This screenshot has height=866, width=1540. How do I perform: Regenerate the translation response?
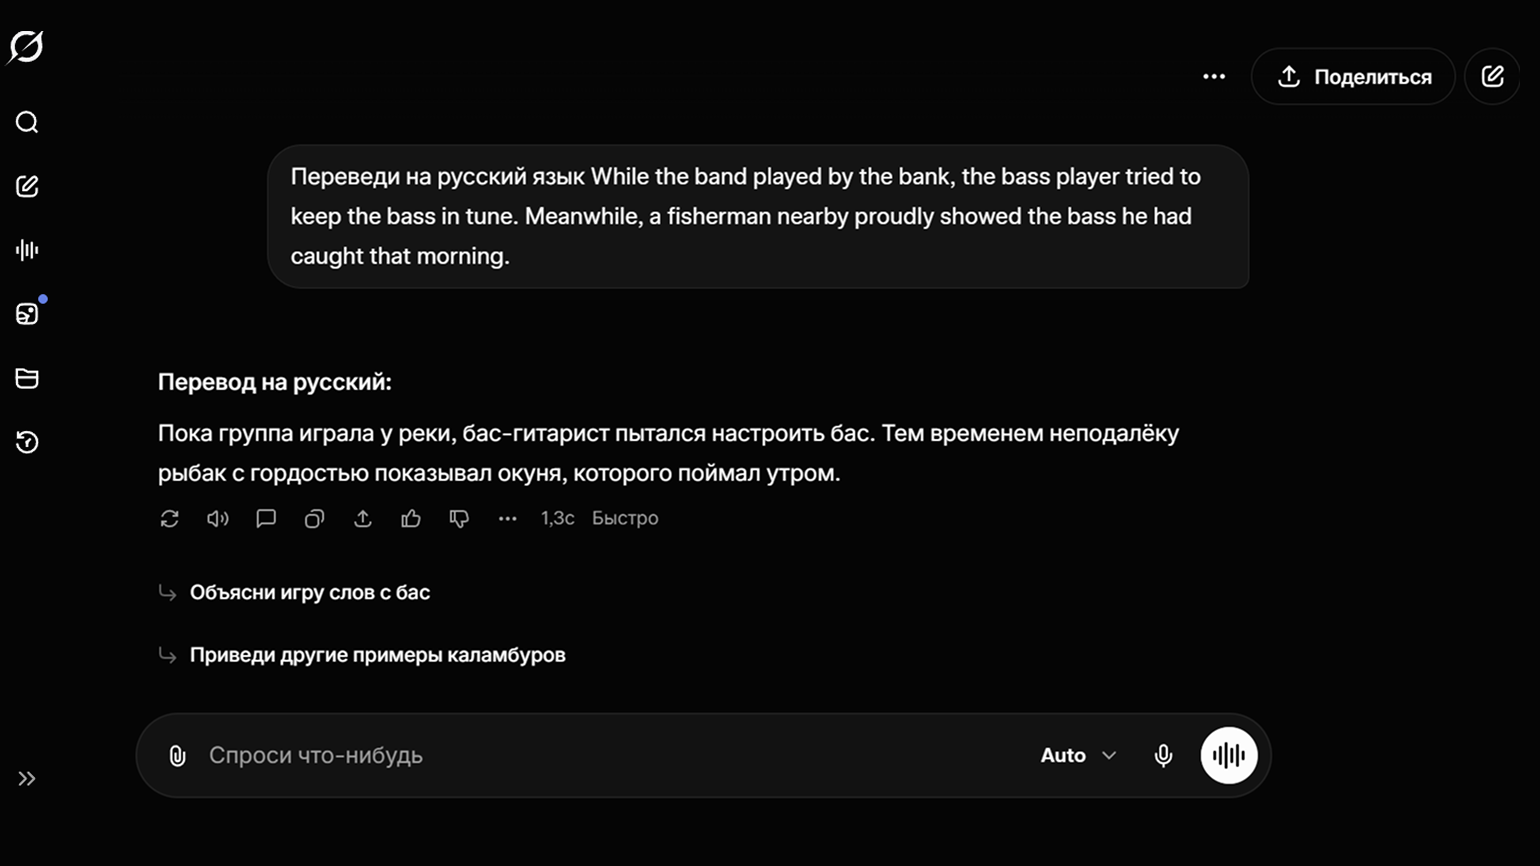click(169, 518)
